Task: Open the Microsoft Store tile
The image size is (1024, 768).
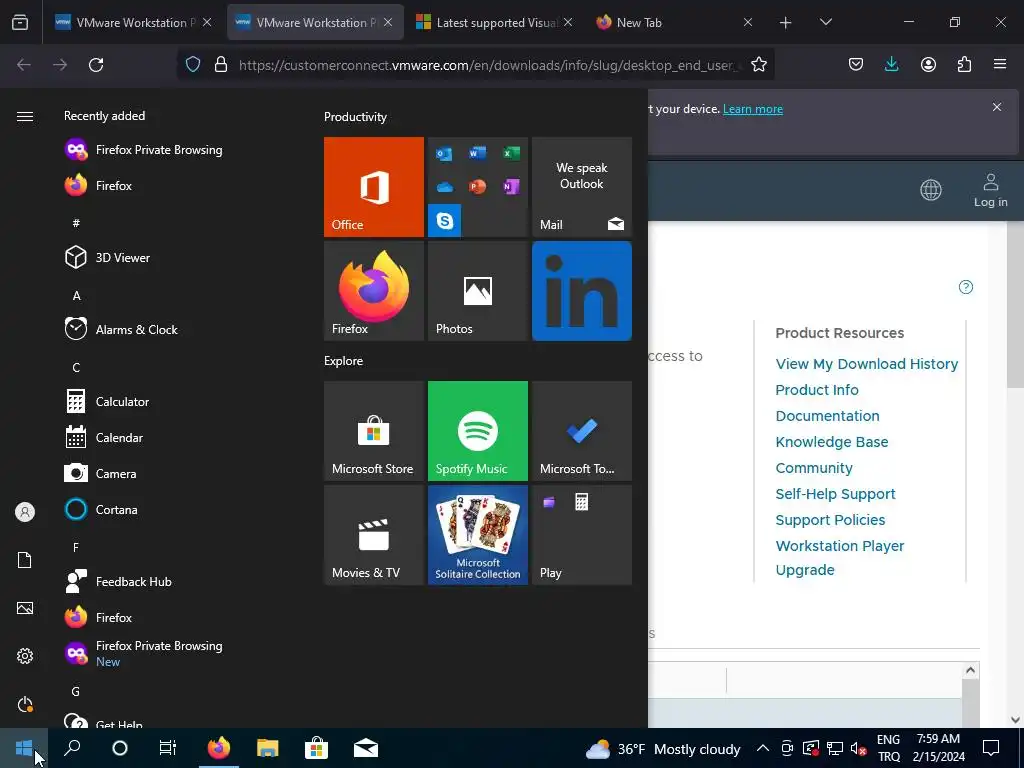Action: point(374,431)
